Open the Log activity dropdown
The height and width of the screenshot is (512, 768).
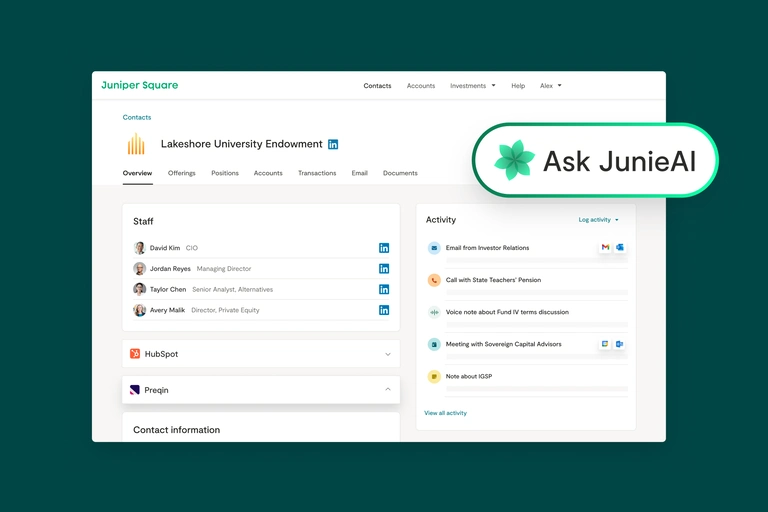tap(599, 219)
